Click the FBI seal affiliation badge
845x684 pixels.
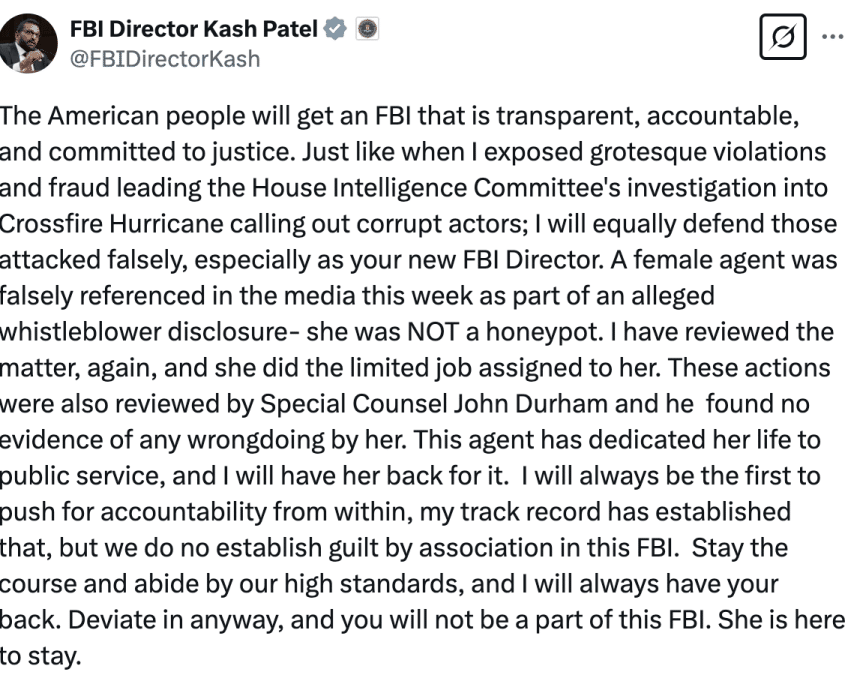point(367,30)
